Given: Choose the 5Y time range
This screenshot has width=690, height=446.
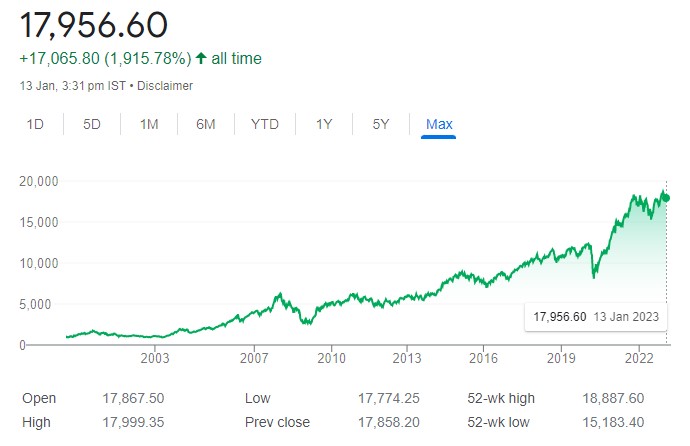Looking at the screenshot, I should [x=381, y=124].
